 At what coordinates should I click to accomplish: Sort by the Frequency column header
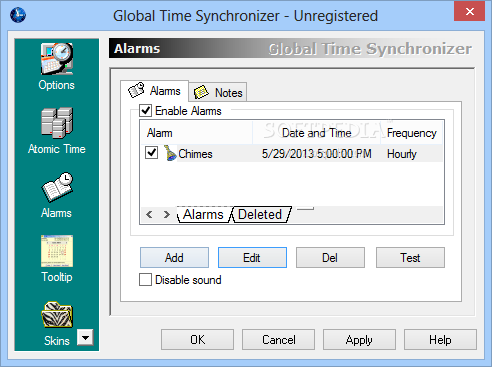coord(412,133)
